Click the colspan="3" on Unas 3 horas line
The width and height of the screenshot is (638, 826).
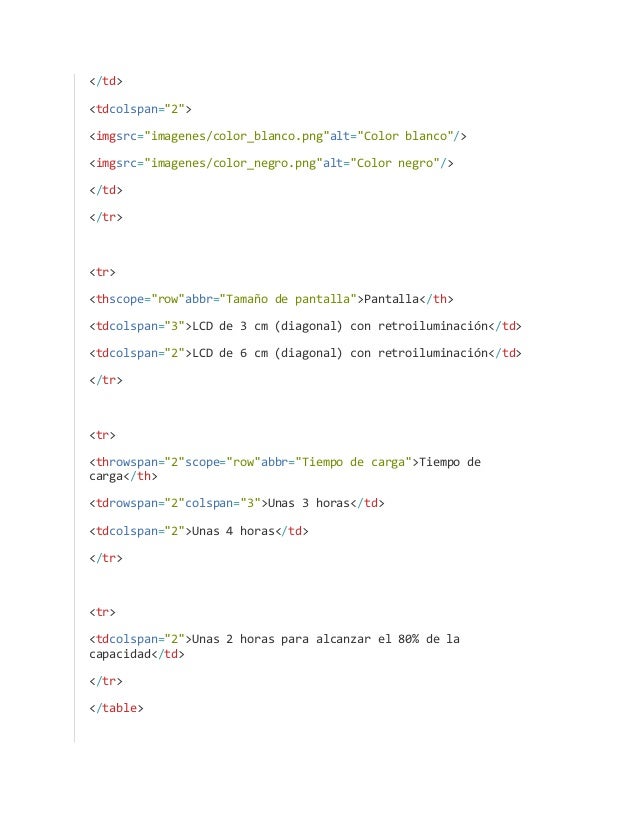[x=223, y=503]
